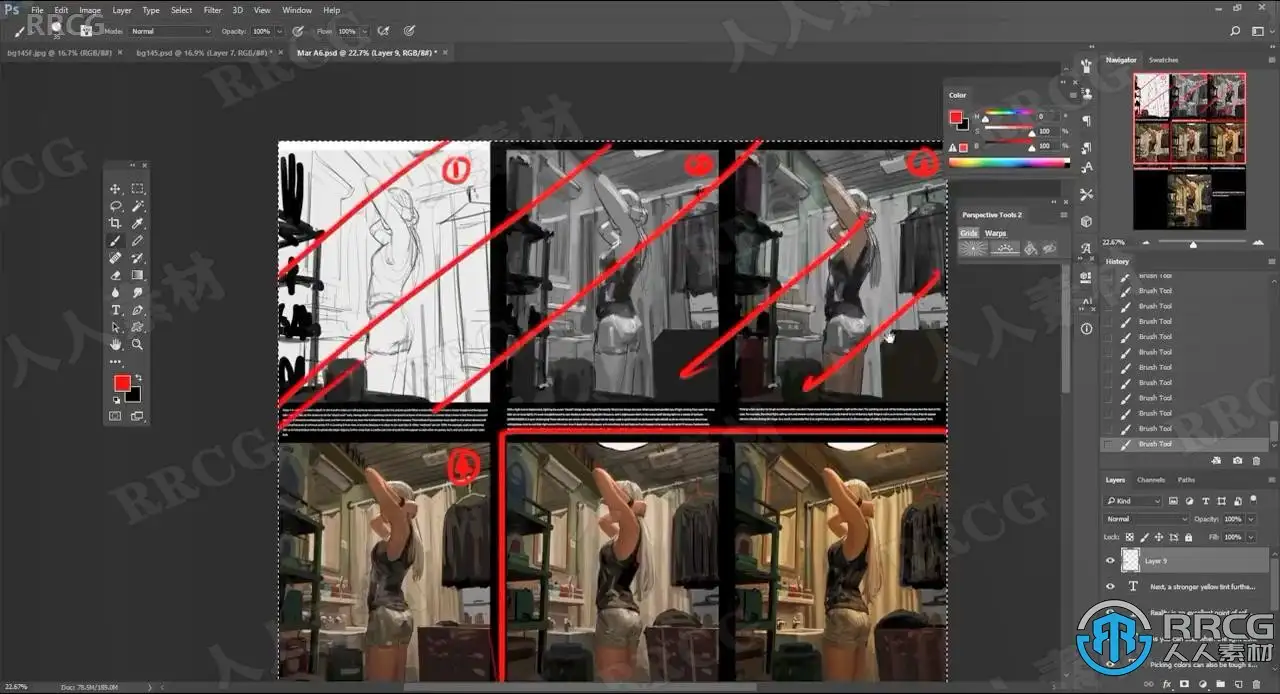The image size is (1280, 694).
Task: Toggle filter for type layers
Action: 1204,501
